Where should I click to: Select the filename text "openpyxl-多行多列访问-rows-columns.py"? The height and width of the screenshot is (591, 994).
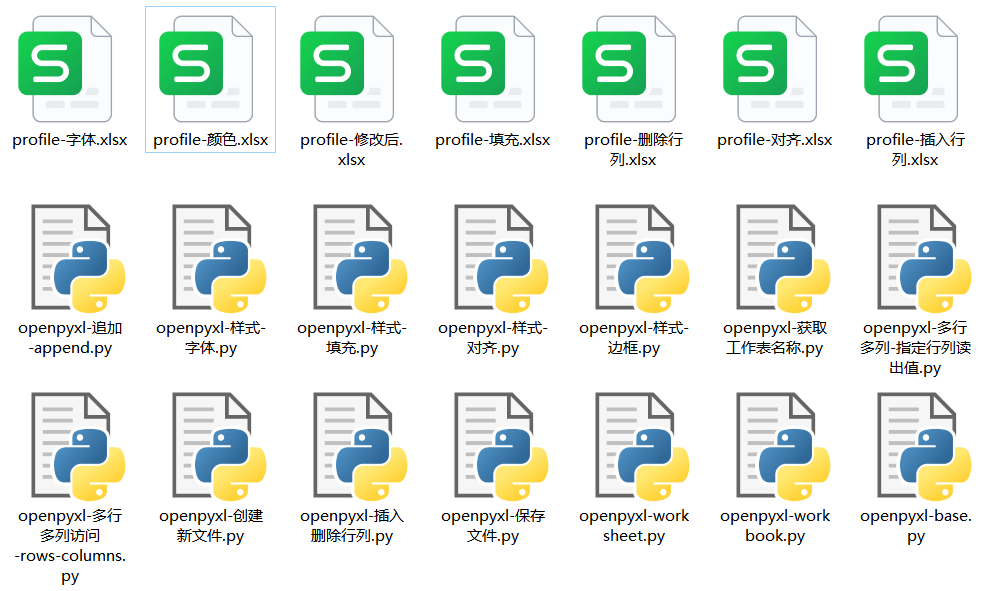click(x=70, y=546)
